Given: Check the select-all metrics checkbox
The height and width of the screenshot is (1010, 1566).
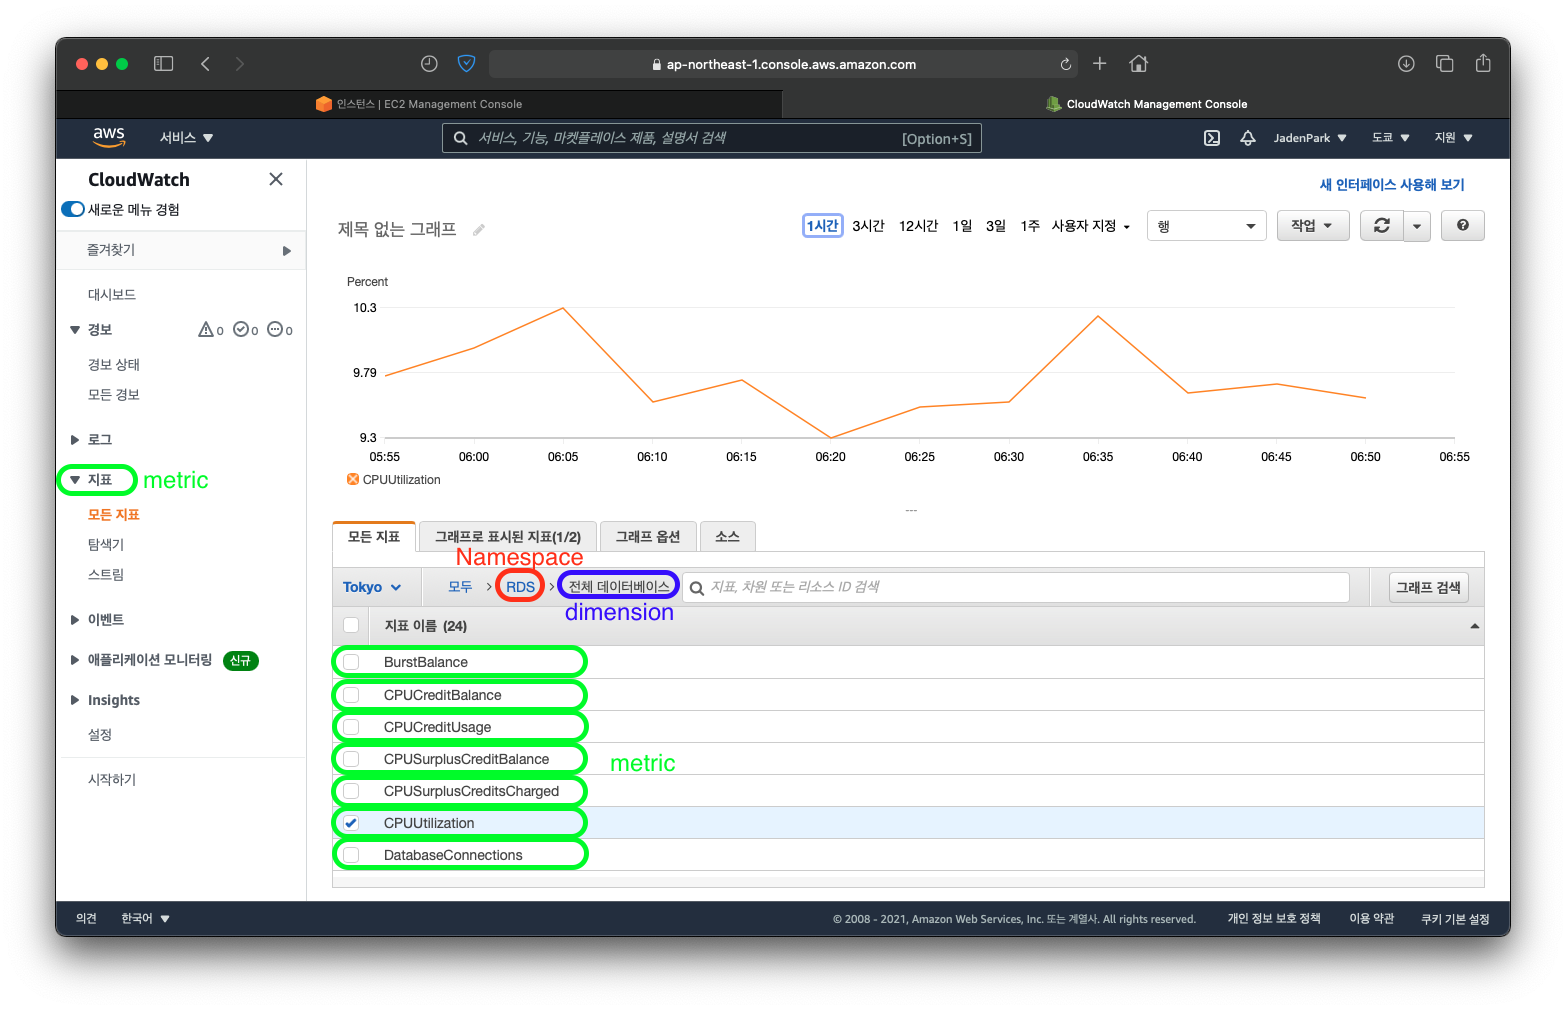Looking at the screenshot, I should 351,625.
